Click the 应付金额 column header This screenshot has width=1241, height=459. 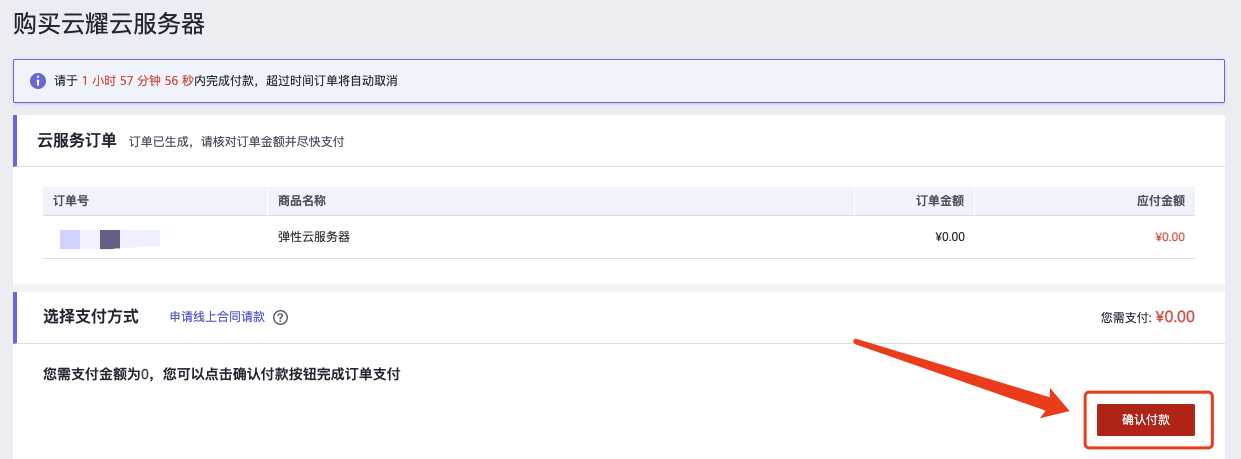1160,201
